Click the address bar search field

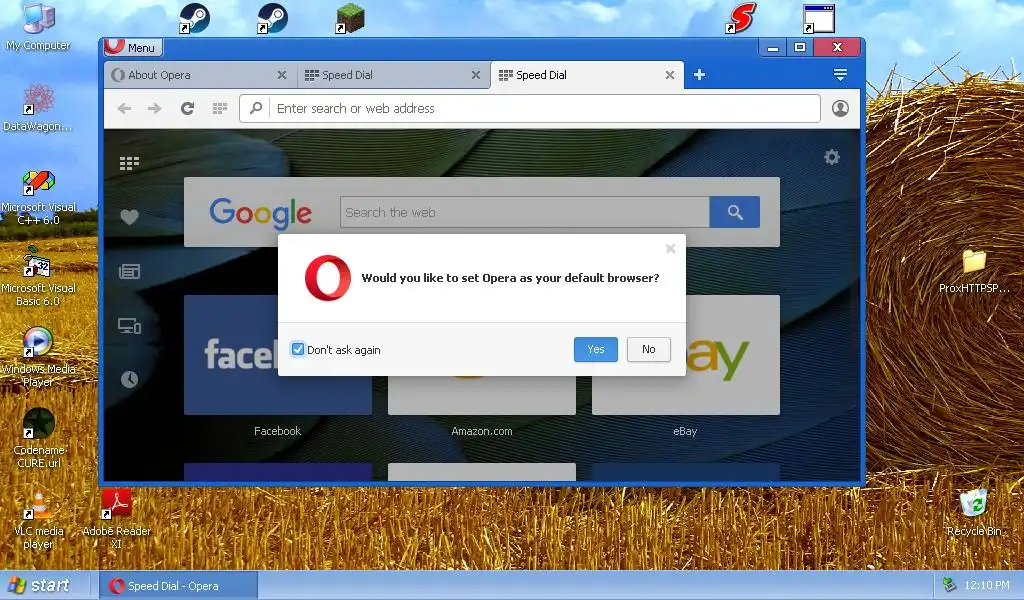[x=530, y=108]
